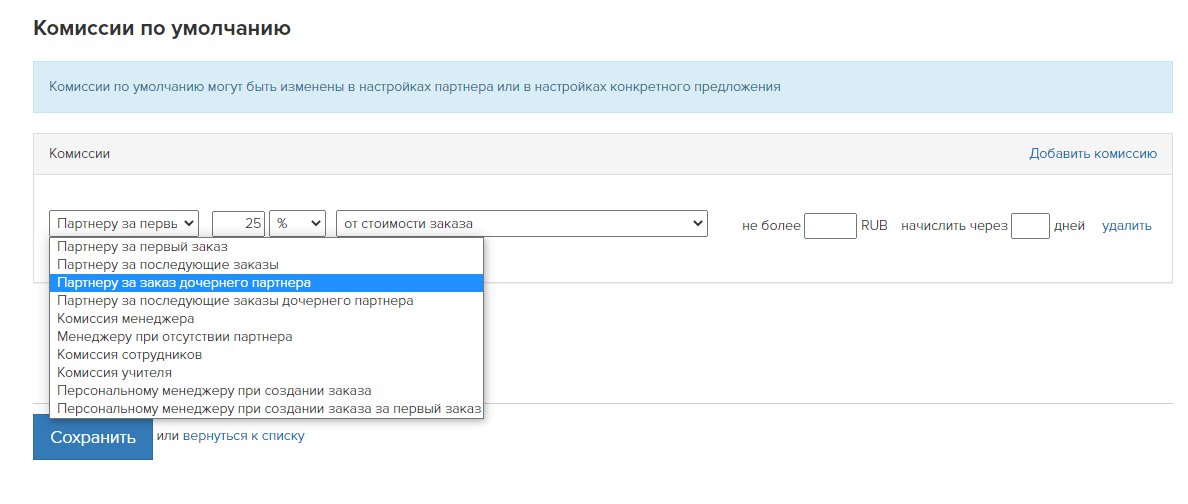The width and height of the screenshot is (1188, 504).
Task: Click the commission value field with 25
Action: 239,224
